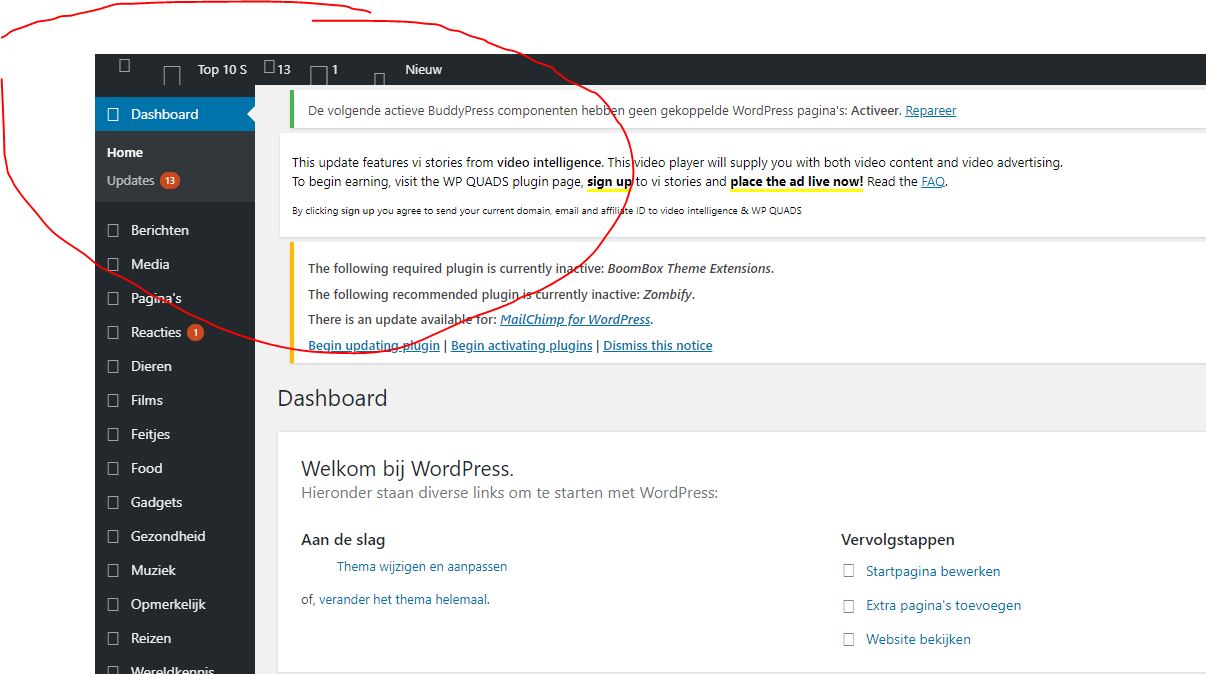Screen dimensions: 1206x674
Task: Open the FAQ link
Action: [933, 182]
